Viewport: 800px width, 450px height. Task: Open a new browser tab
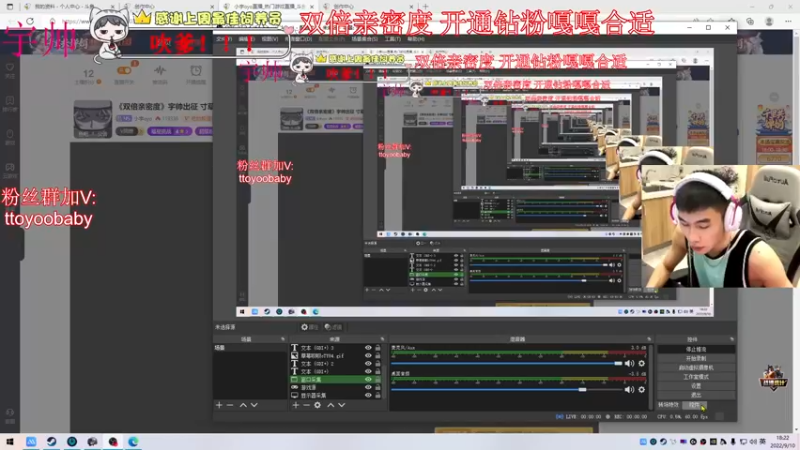426,7
